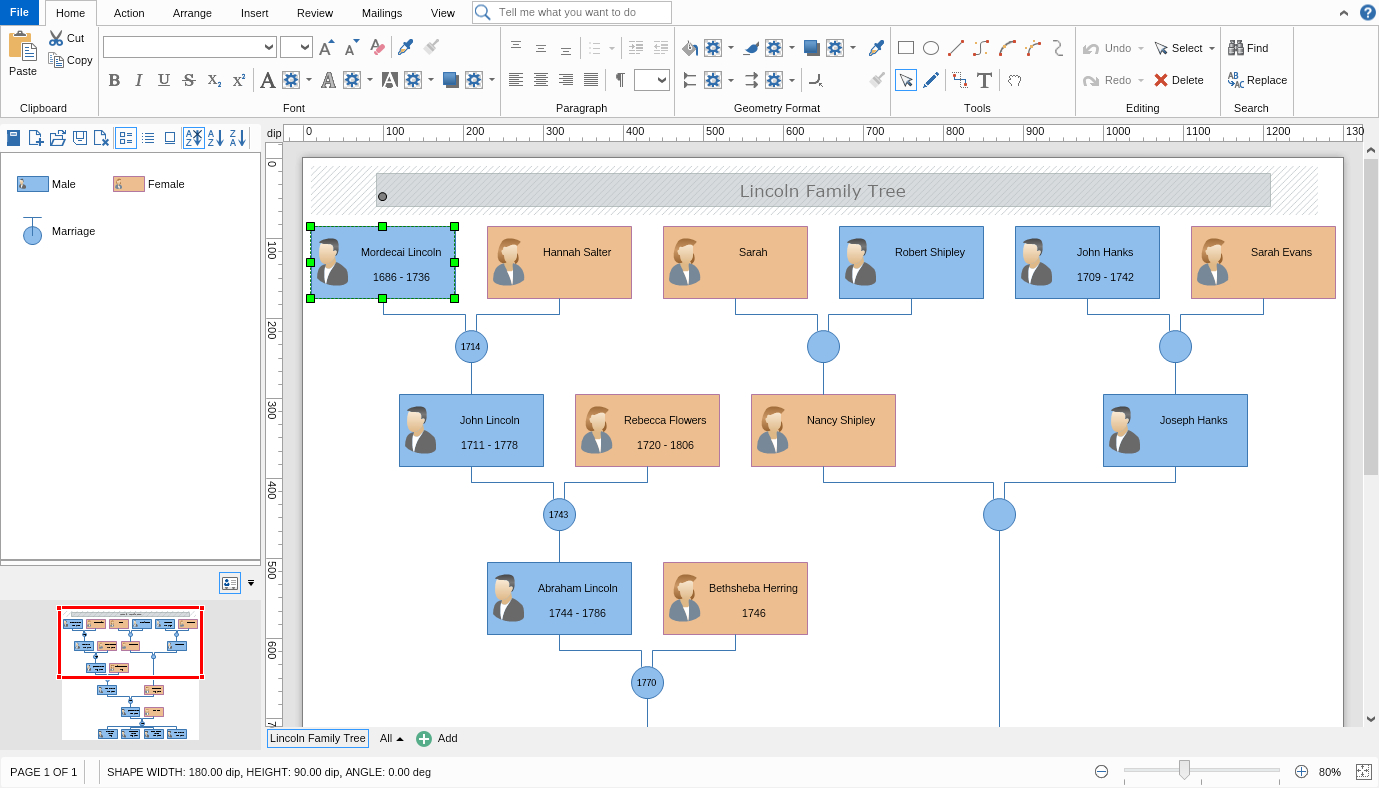1379x788 pixels.
Task: Click the fit page to window icon
Action: [x=1363, y=771]
